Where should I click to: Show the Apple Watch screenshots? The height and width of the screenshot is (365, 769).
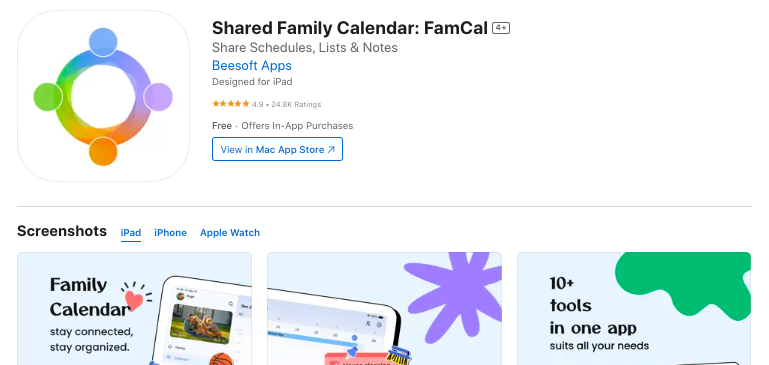tap(230, 233)
